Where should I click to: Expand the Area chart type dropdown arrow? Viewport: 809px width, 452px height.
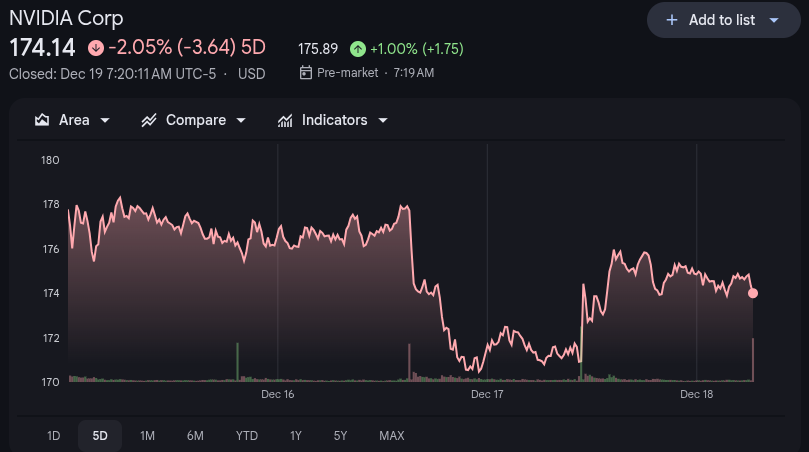click(x=105, y=120)
